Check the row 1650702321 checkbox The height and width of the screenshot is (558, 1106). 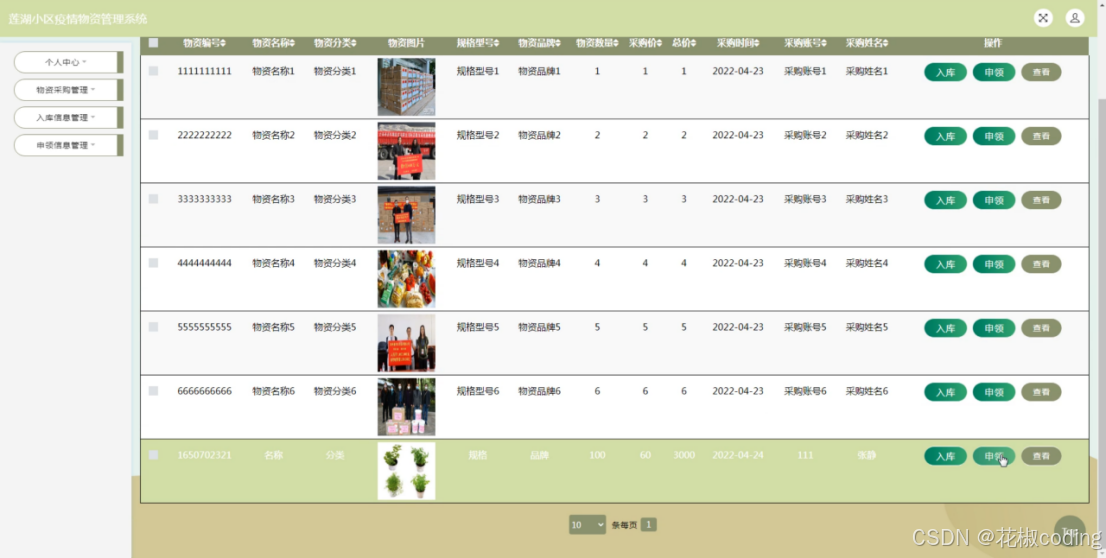coord(153,455)
